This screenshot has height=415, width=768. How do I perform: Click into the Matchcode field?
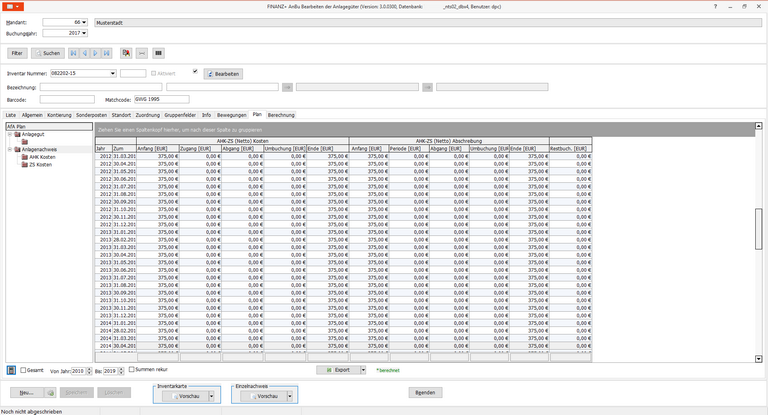pyautogui.click(x=162, y=99)
